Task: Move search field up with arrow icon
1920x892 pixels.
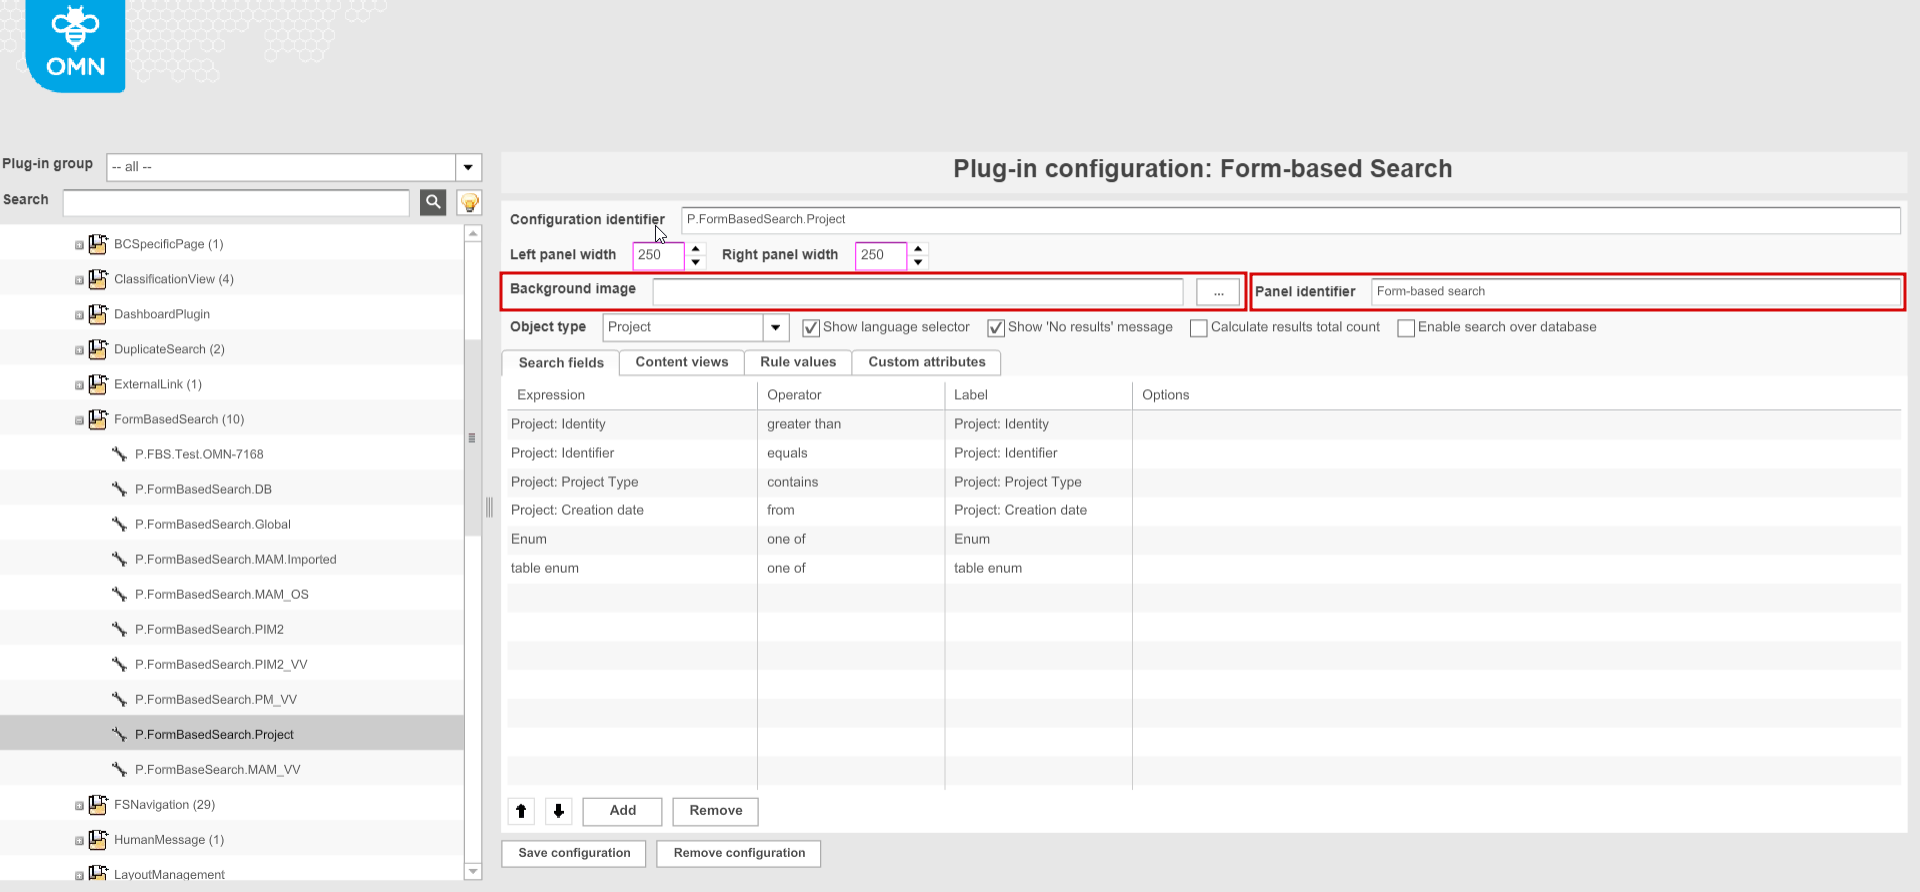Action: pos(521,811)
